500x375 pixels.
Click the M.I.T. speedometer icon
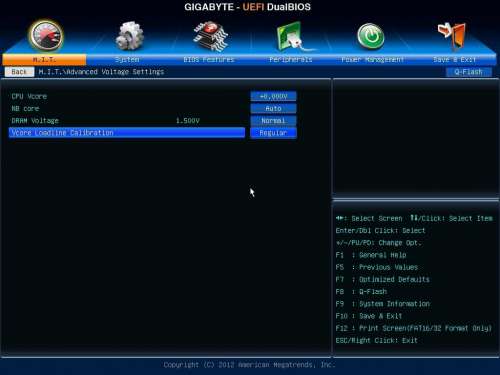pyautogui.click(x=46, y=35)
